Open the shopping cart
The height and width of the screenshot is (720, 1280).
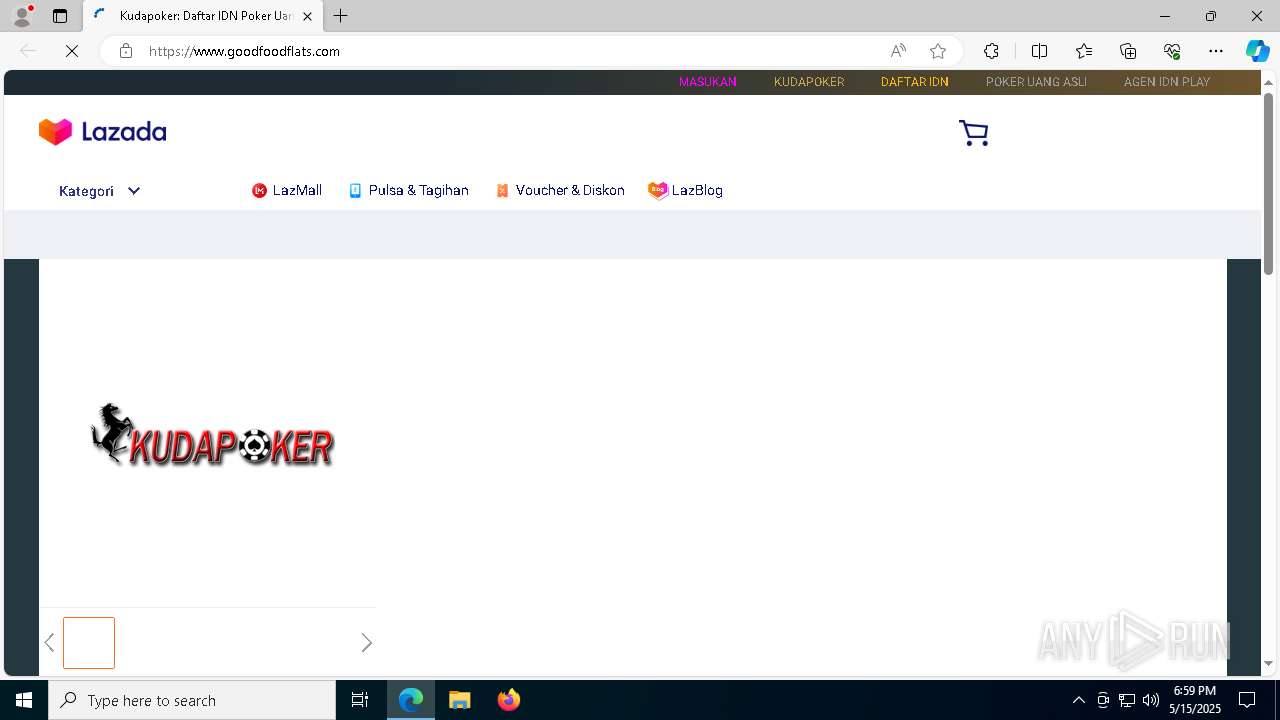974,133
